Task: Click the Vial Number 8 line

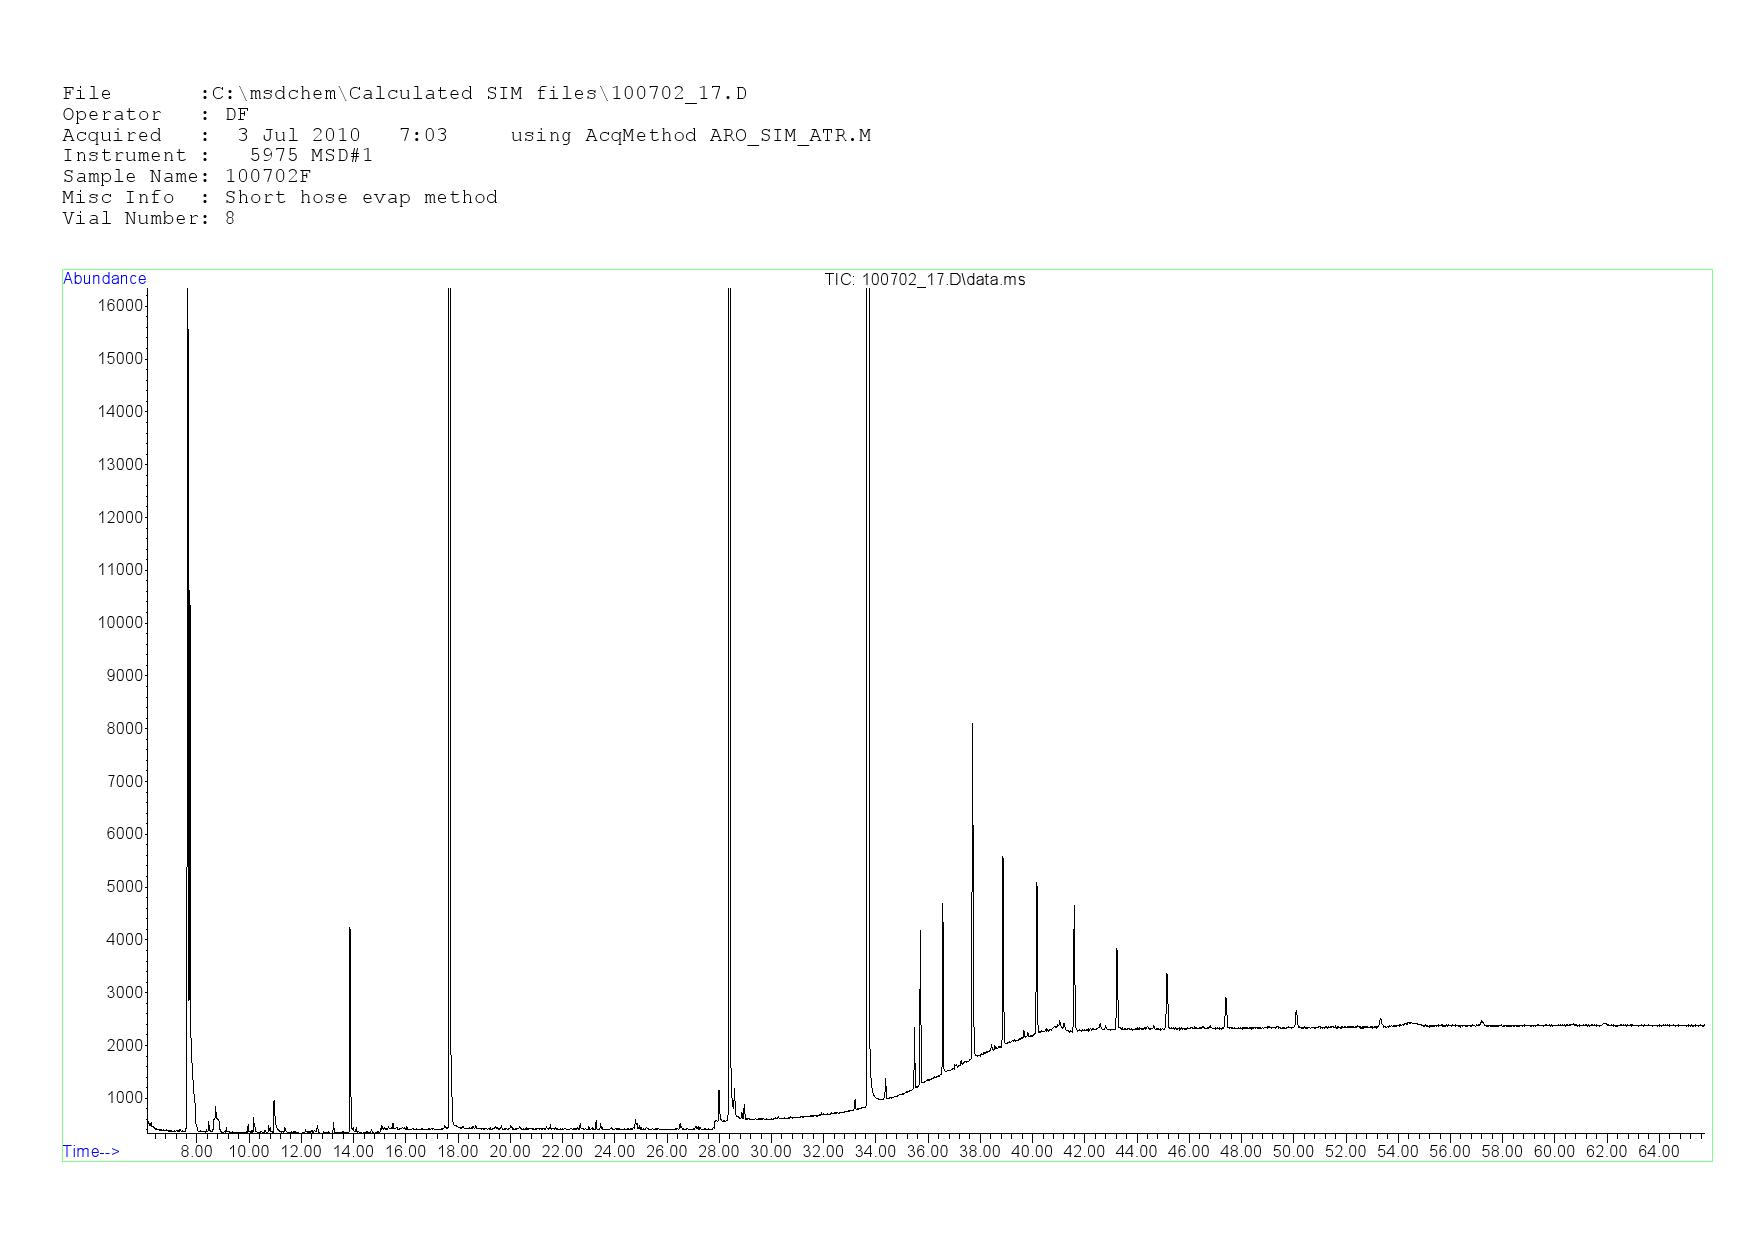Action: (x=148, y=218)
